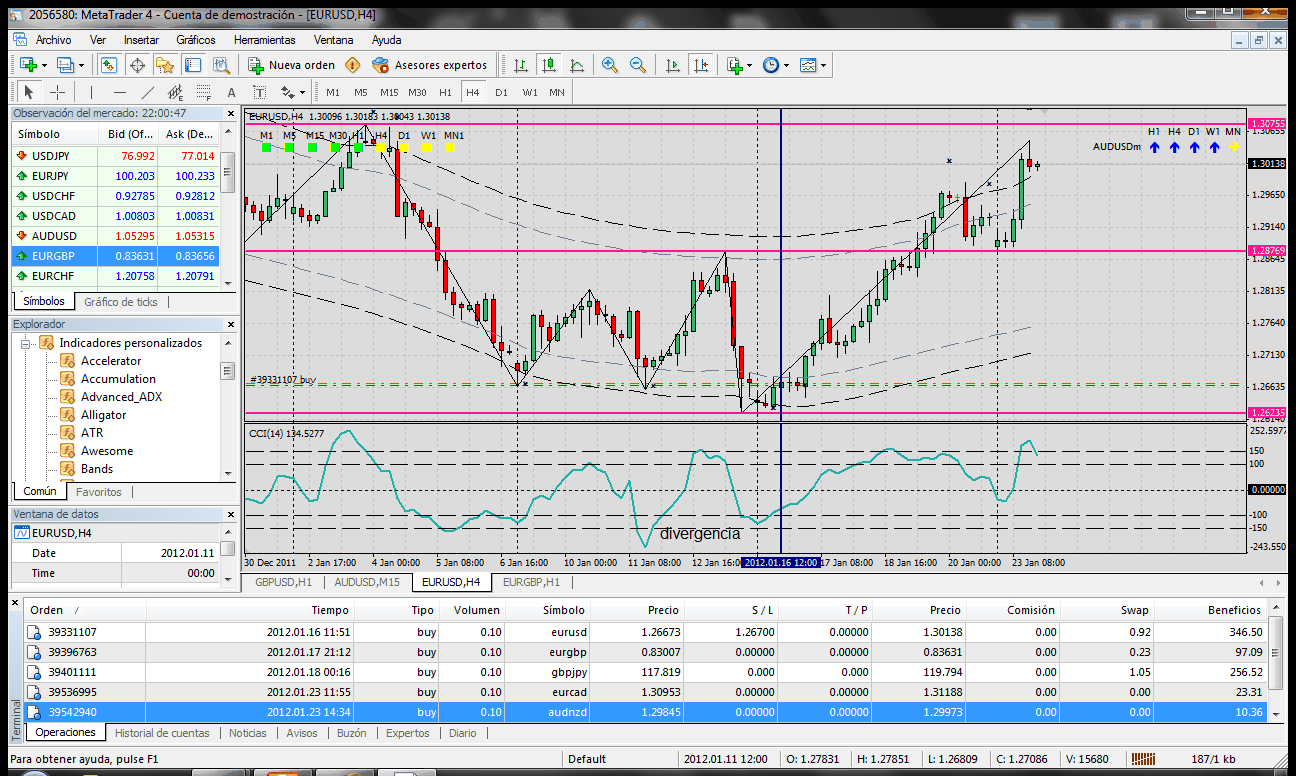1296x776 pixels.
Task: Toggle the Terminal window button
Action: [x=193, y=65]
